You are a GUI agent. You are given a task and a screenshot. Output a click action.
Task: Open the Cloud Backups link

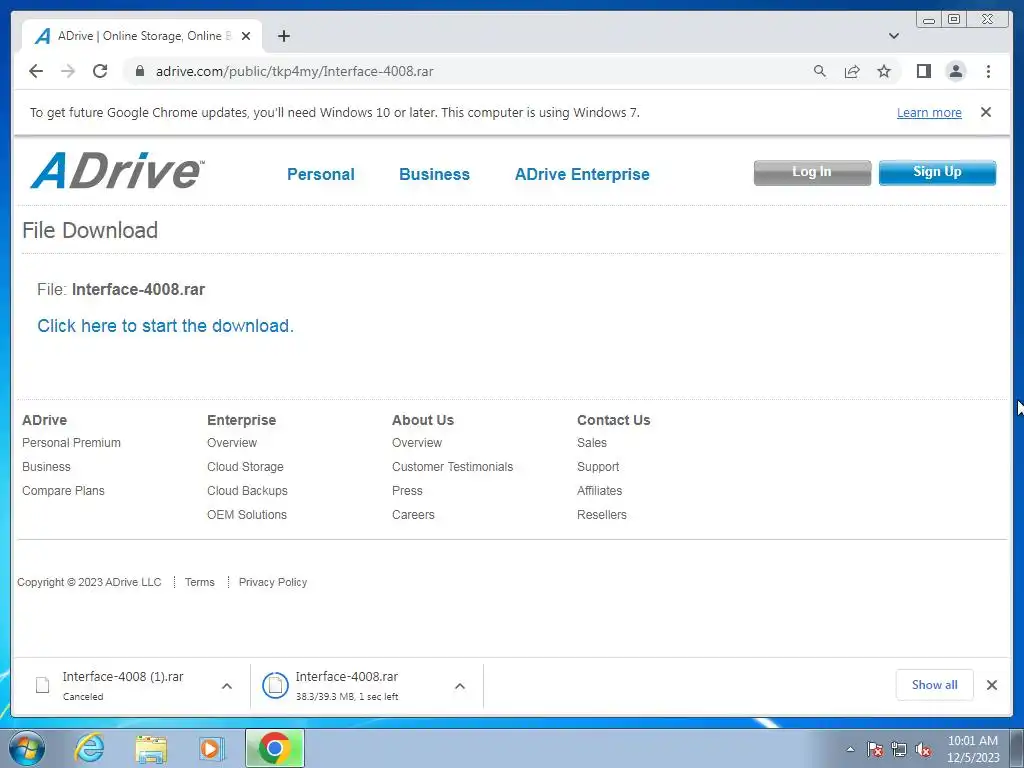[x=247, y=490]
